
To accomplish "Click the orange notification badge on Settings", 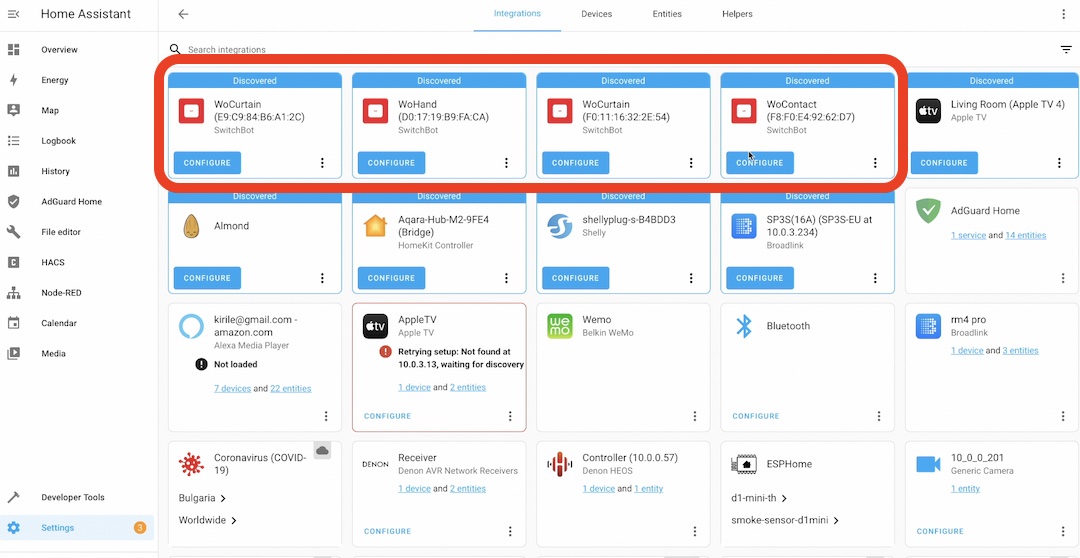I will (140, 528).
